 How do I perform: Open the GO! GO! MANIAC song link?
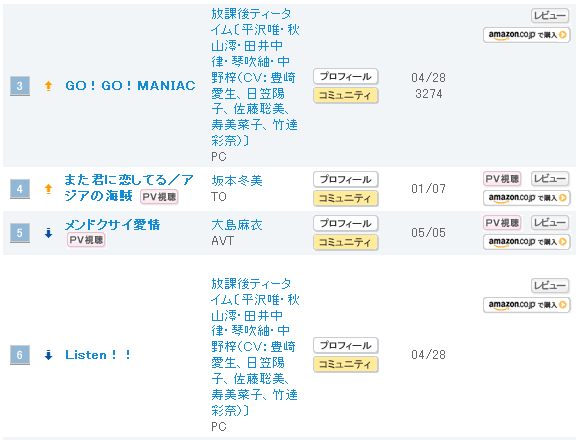point(130,86)
